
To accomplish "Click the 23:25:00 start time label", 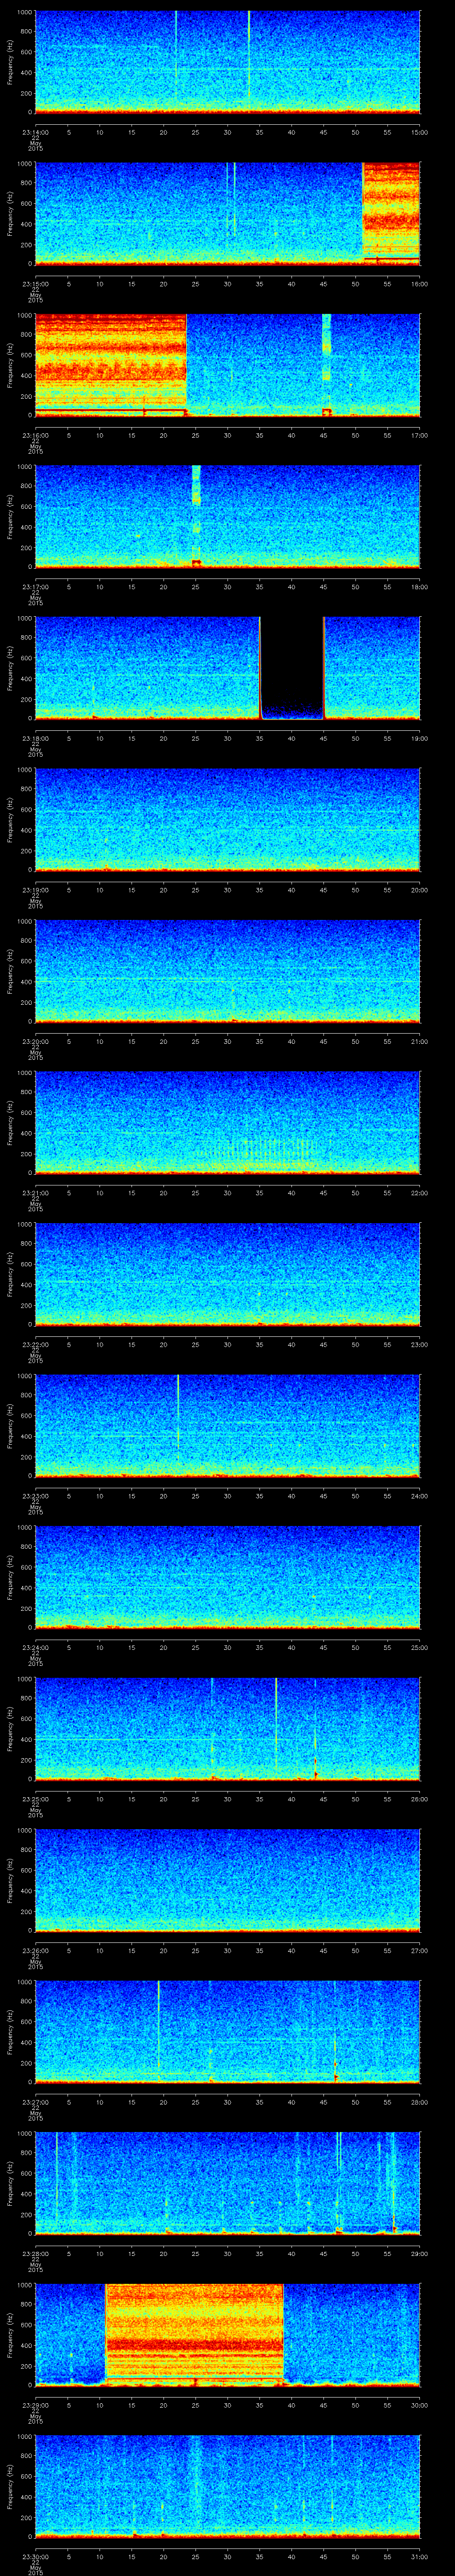I will 35,1798.
